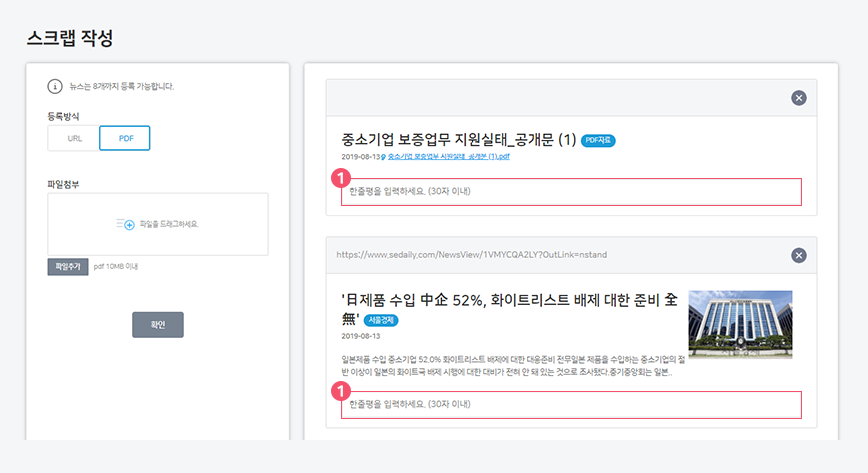Screen dimensions: 868x473
Task: Click the 2019-08-13 date on the news card
Action: click(x=360, y=336)
